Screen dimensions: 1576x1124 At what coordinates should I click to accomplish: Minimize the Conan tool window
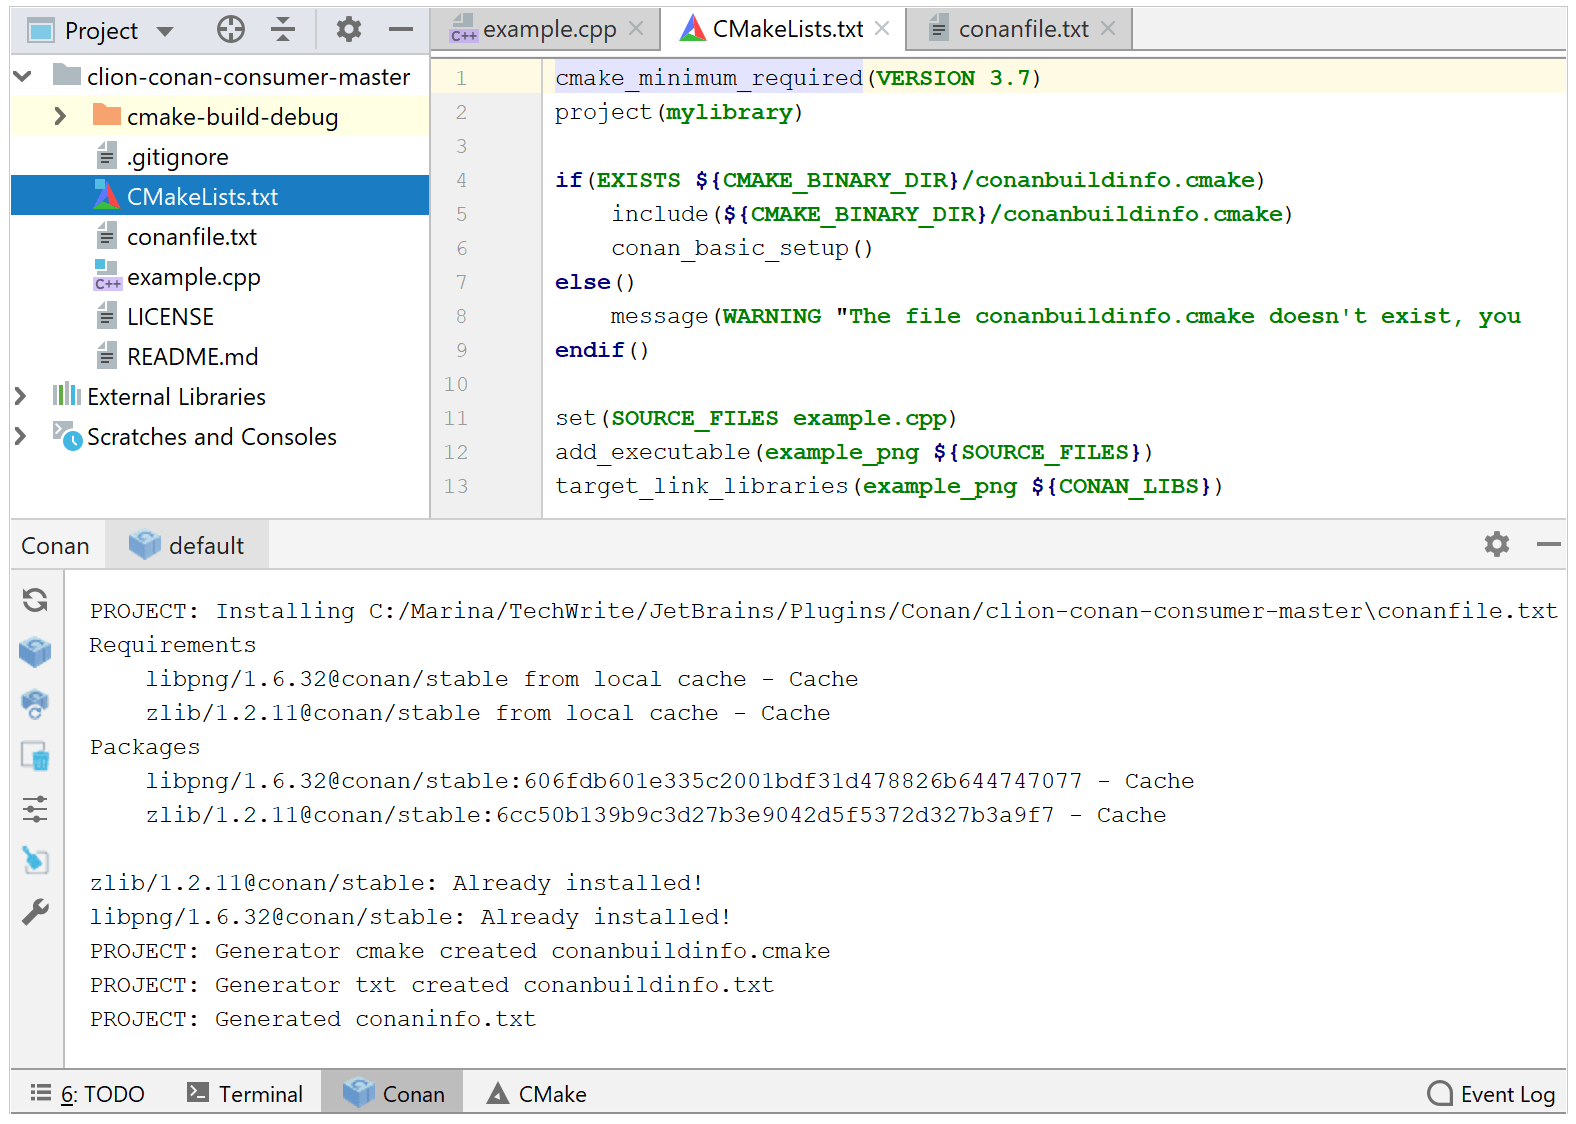pos(1549,544)
